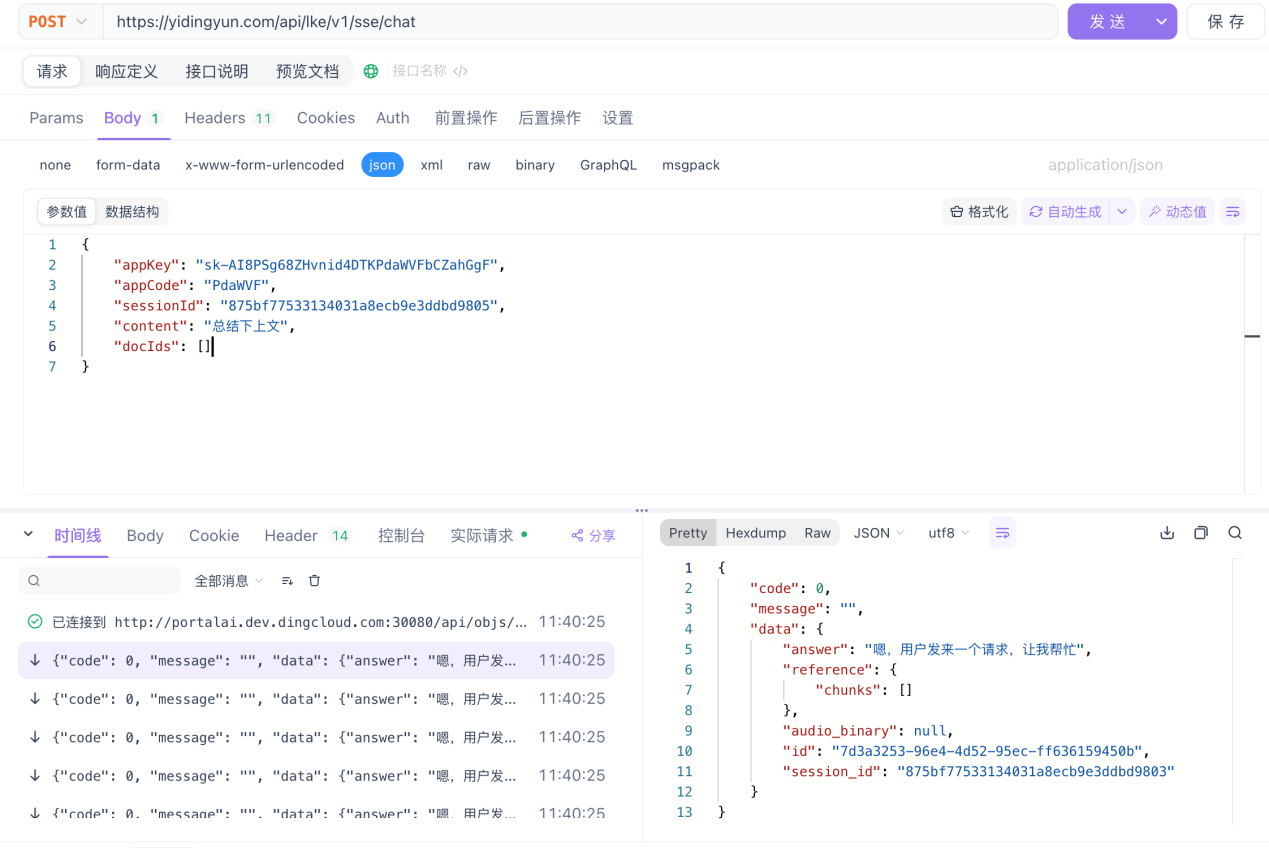Copy response using the copy icon

1201,533
